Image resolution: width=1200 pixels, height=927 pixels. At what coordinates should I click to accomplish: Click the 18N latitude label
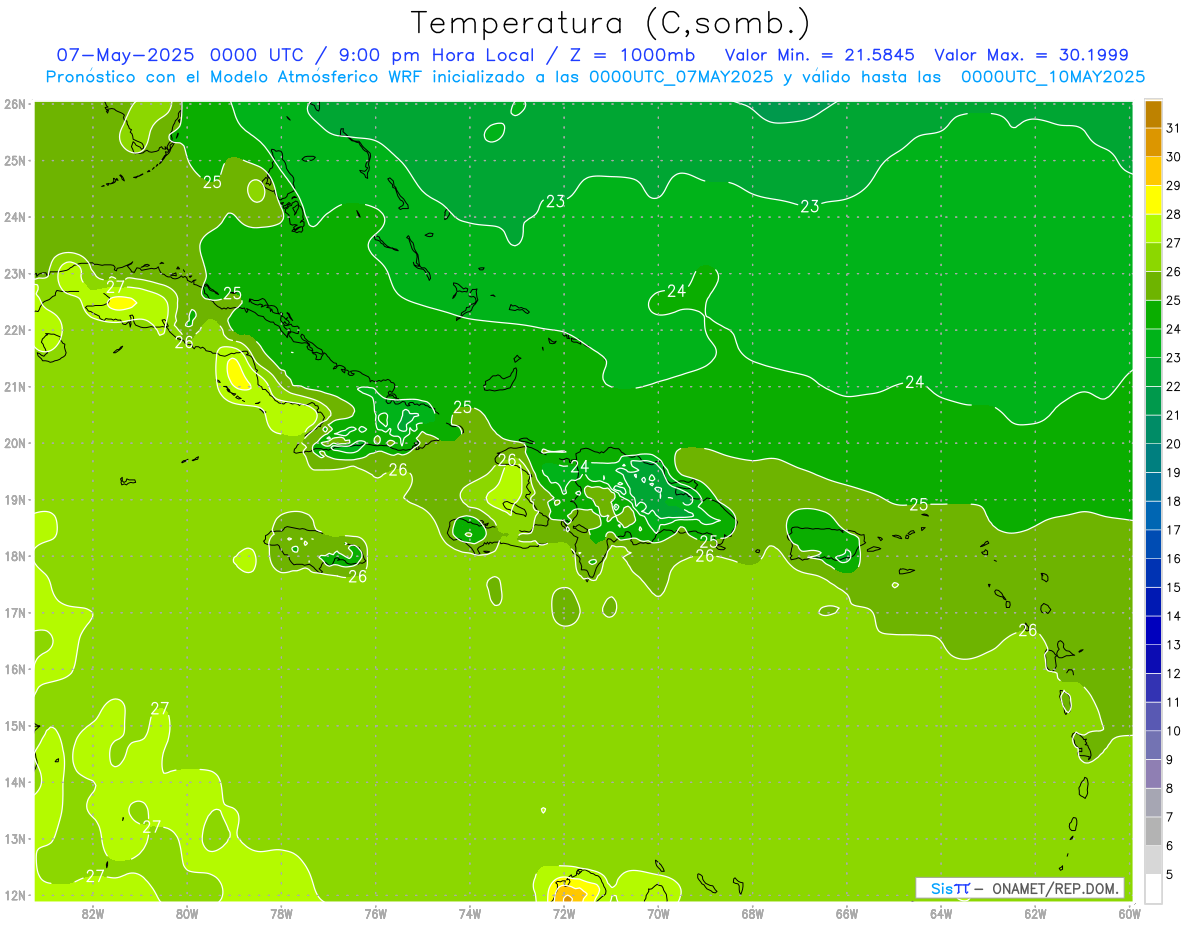point(15,556)
